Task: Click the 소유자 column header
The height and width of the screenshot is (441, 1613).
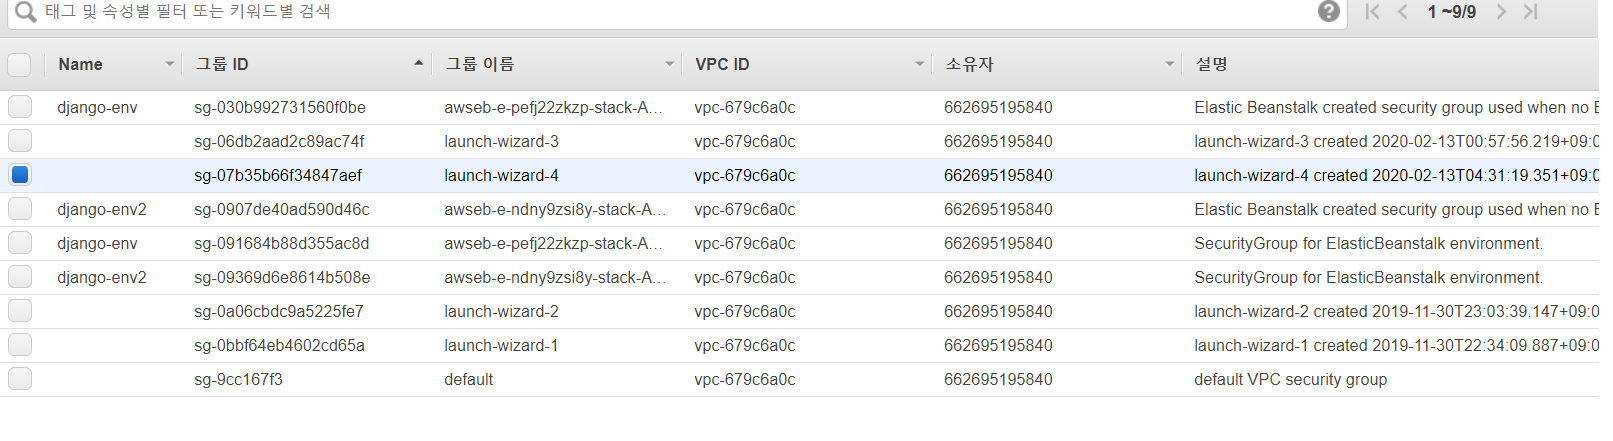Action: click(x=970, y=64)
